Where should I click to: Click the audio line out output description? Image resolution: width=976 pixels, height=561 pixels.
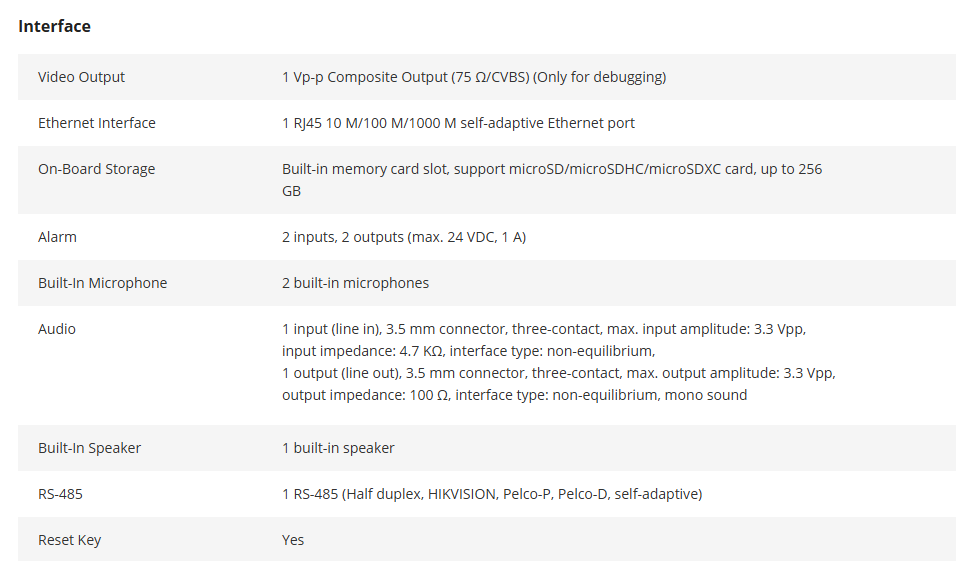pyautogui.click(x=559, y=384)
